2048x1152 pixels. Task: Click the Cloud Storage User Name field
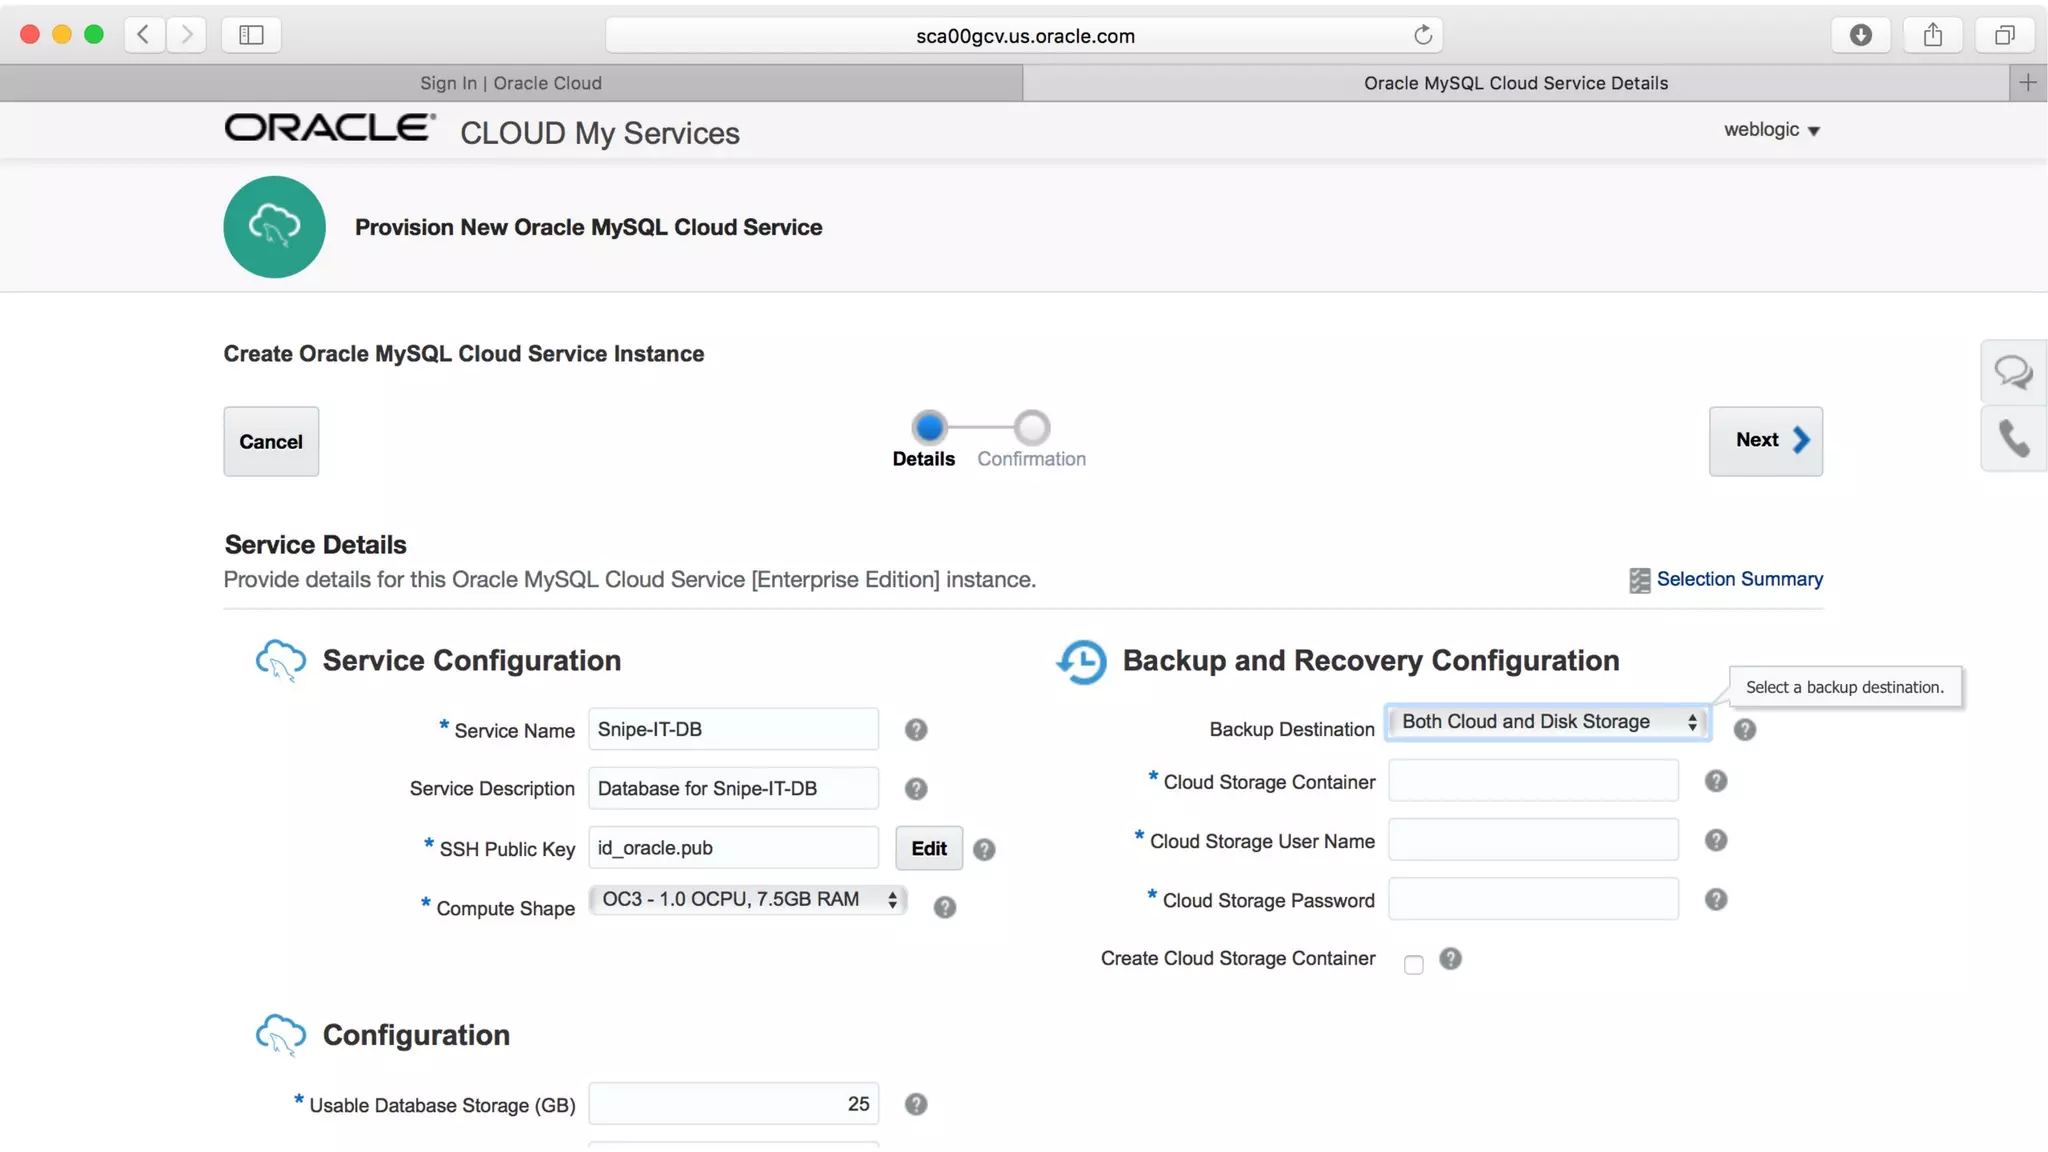tap(1532, 840)
